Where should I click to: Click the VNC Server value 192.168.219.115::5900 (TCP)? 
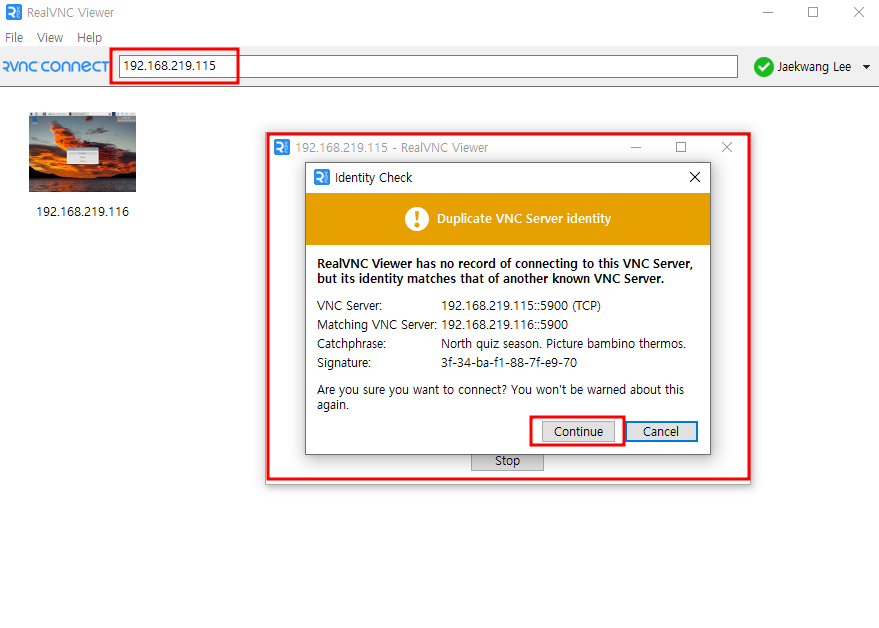[x=521, y=306]
